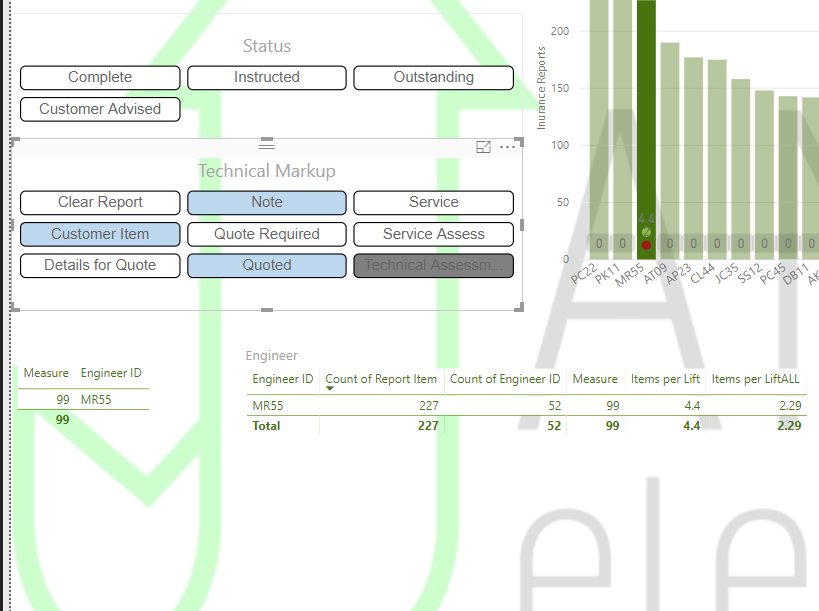Select the CL44 bar in the chart
The height and width of the screenshot is (611, 819).
point(717,159)
